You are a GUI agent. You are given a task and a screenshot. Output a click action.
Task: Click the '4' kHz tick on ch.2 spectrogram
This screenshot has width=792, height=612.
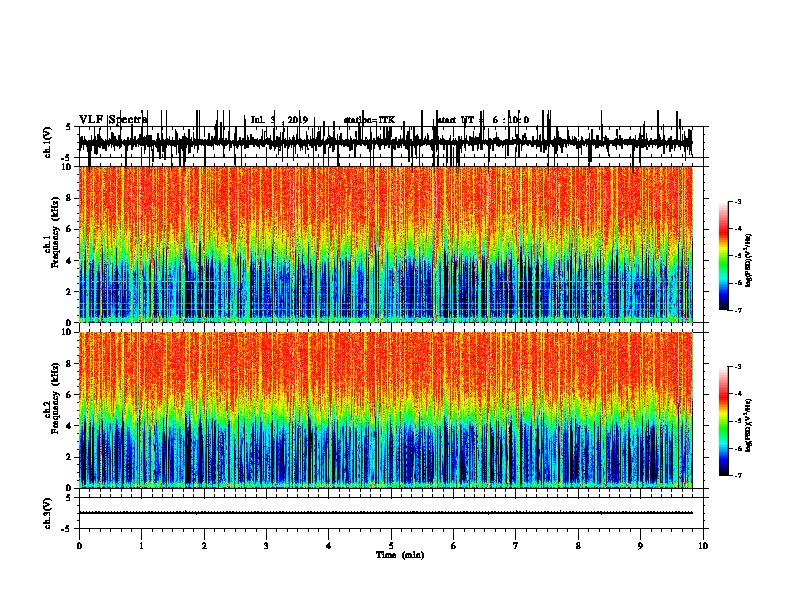[x=70, y=426]
